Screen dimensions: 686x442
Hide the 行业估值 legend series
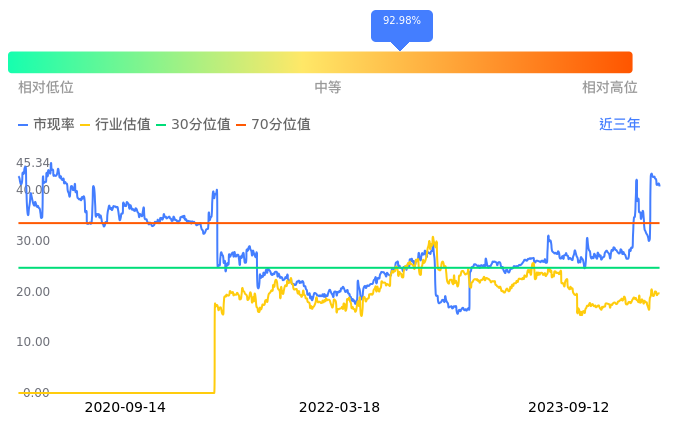pos(115,125)
